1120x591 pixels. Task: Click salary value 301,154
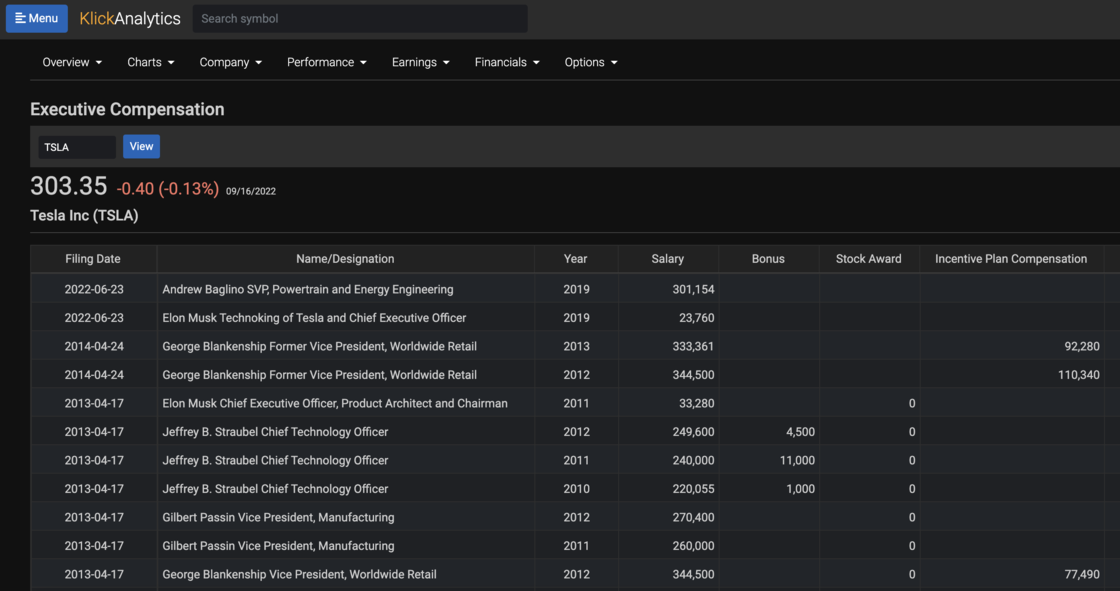click(x=693, y=289)
